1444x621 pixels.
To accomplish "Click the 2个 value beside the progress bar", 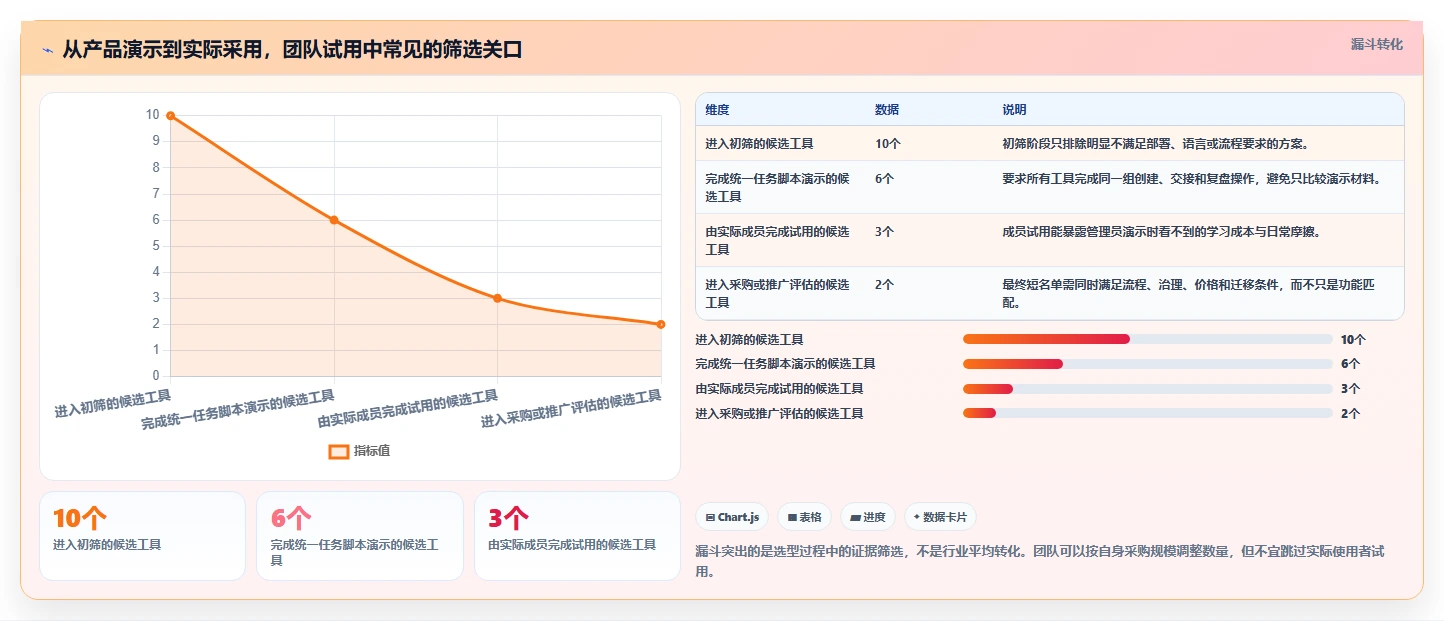I will [x=1350, y=414].
